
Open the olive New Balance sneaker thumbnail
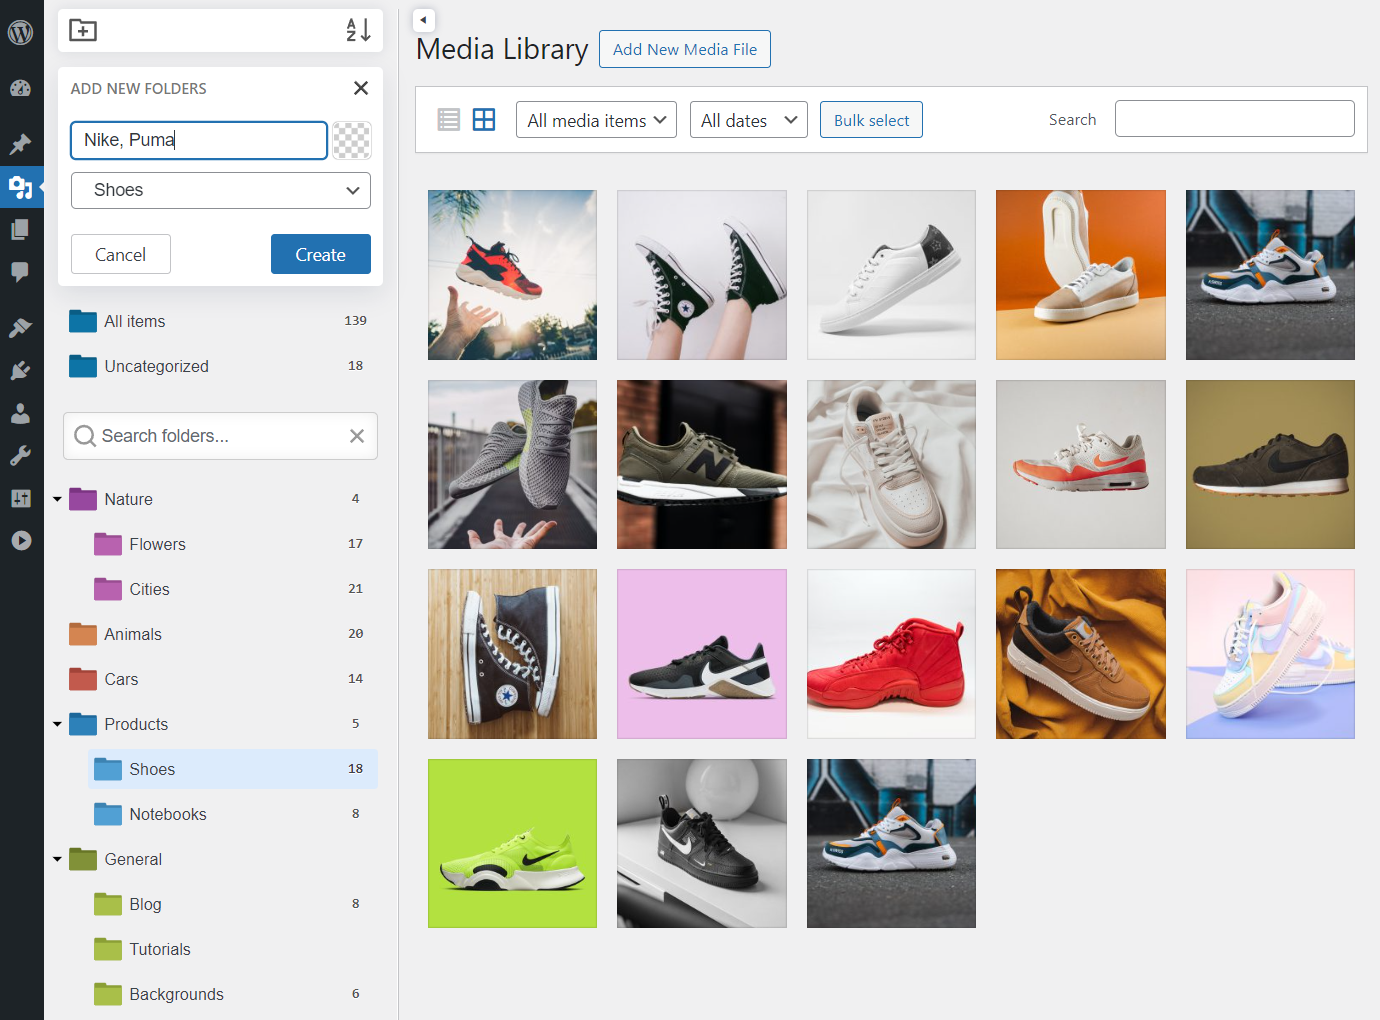point(702,464)
